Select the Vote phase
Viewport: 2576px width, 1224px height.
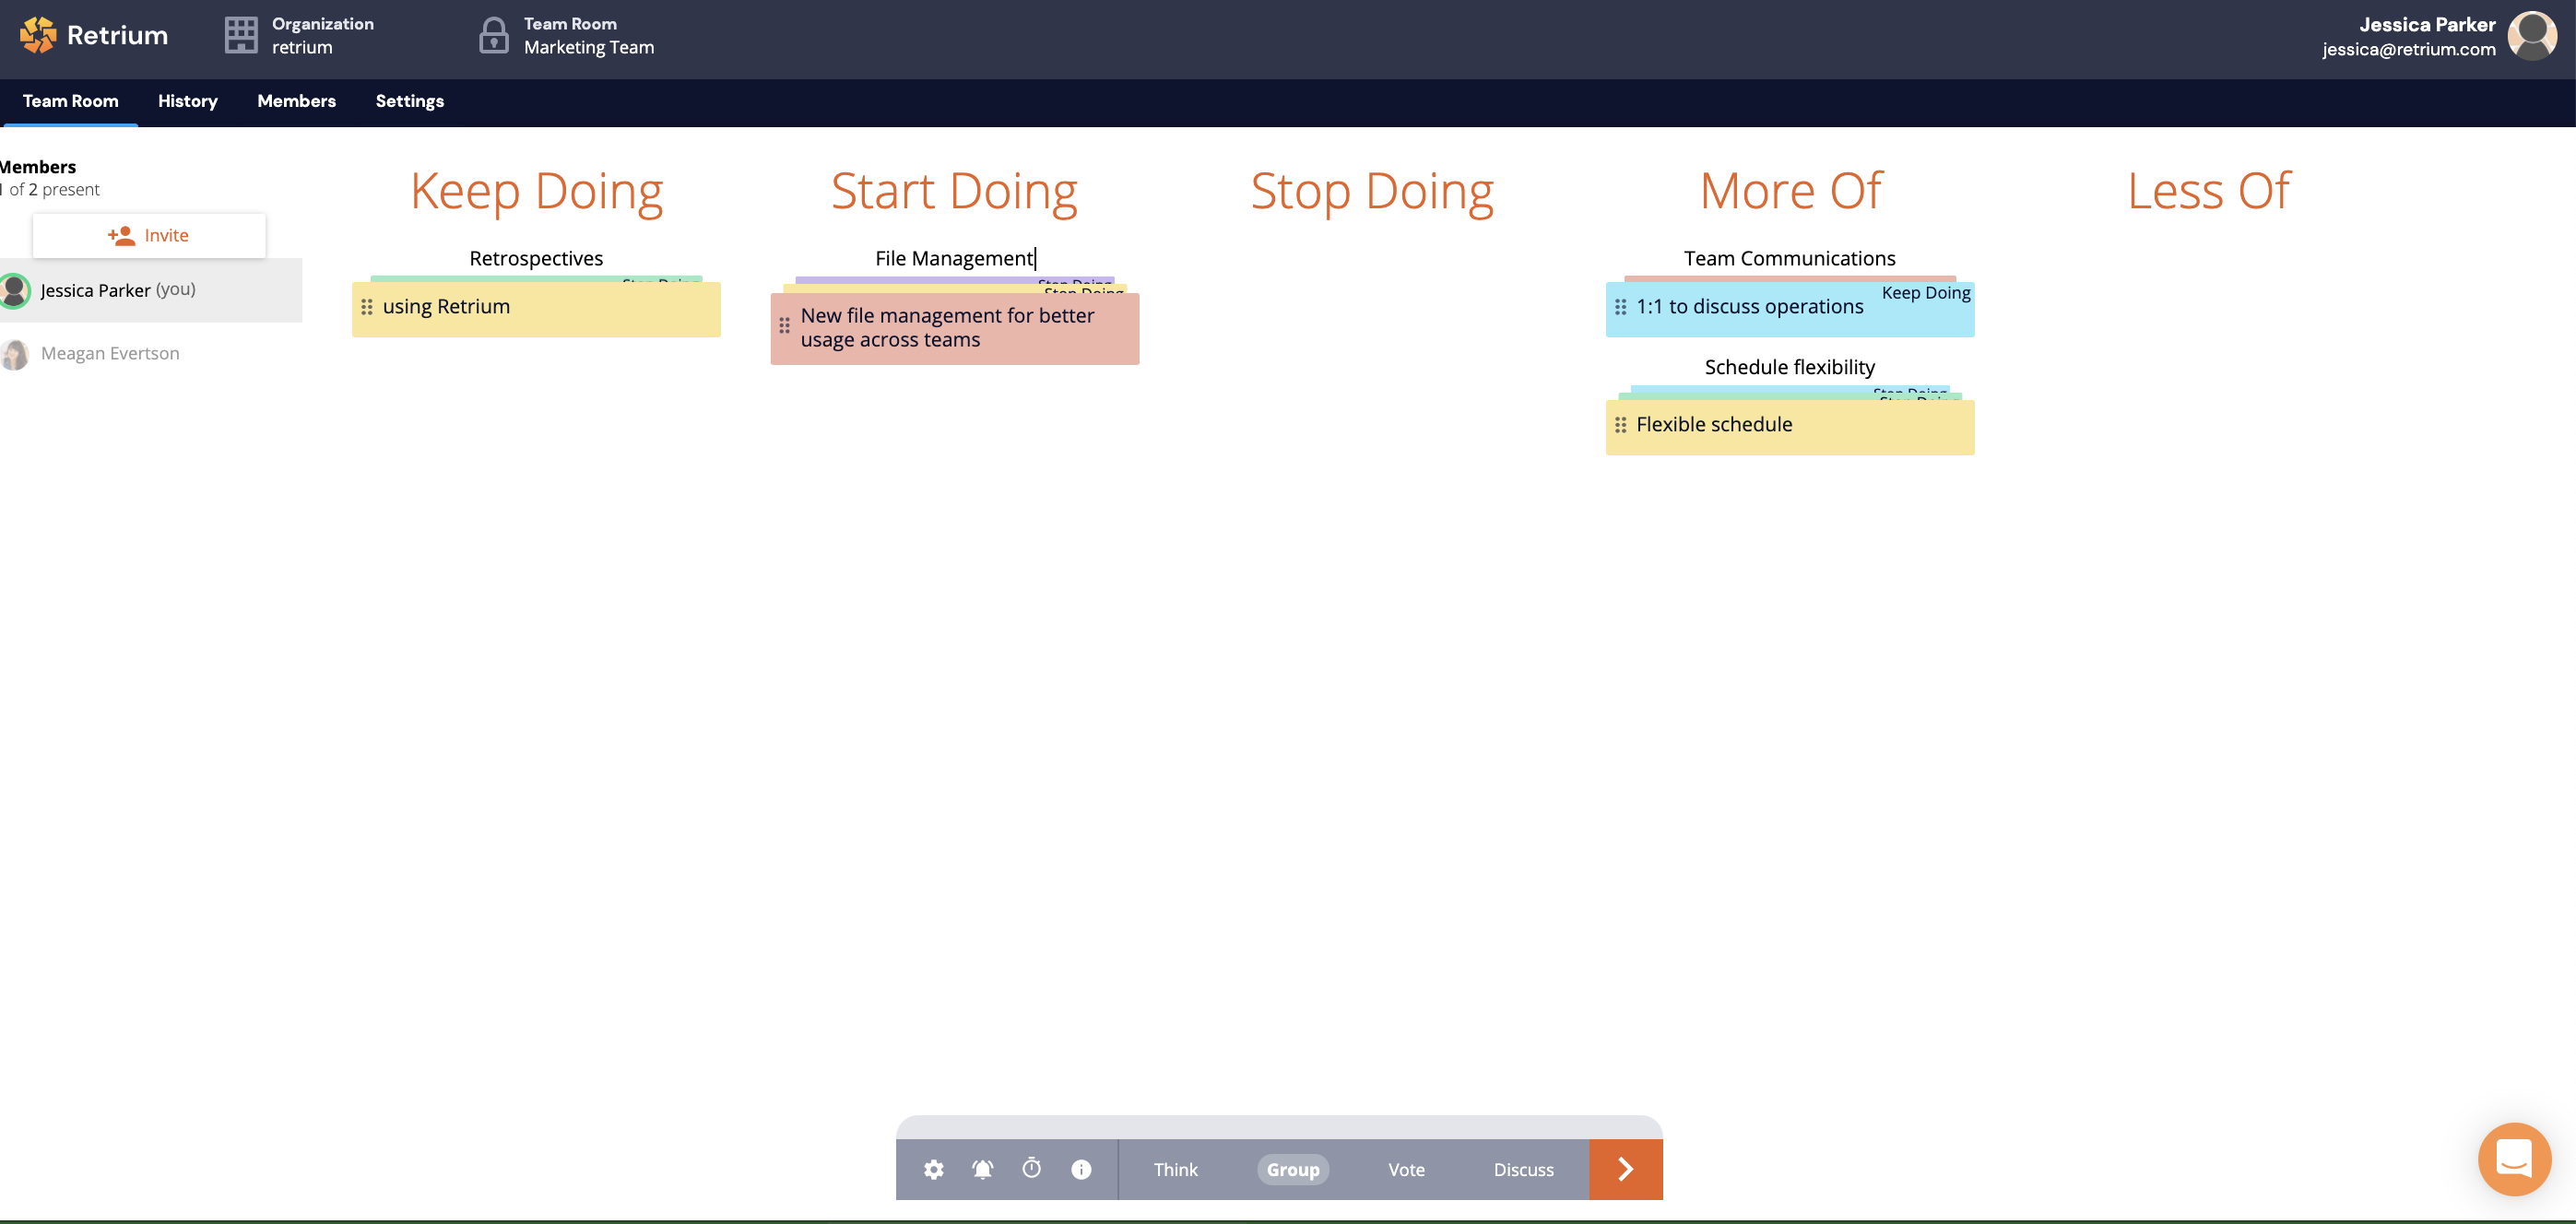click(1405, 1169)
